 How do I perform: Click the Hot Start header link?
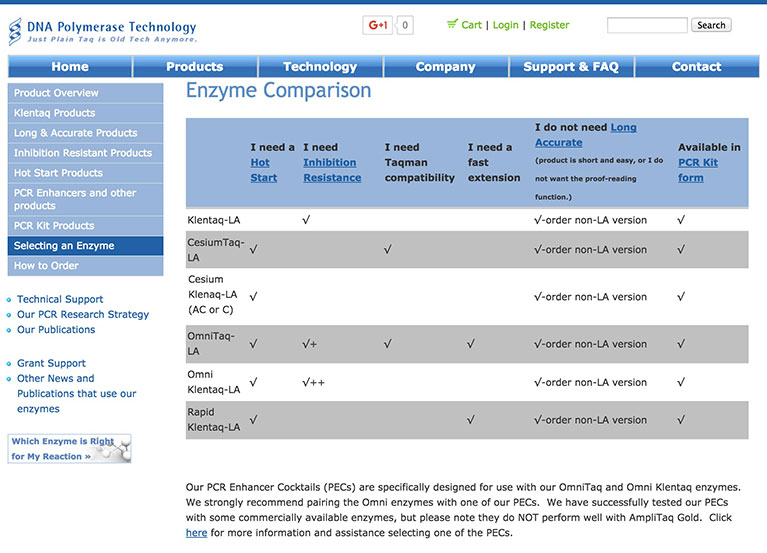pyautogui.click(x=264, y=170)
